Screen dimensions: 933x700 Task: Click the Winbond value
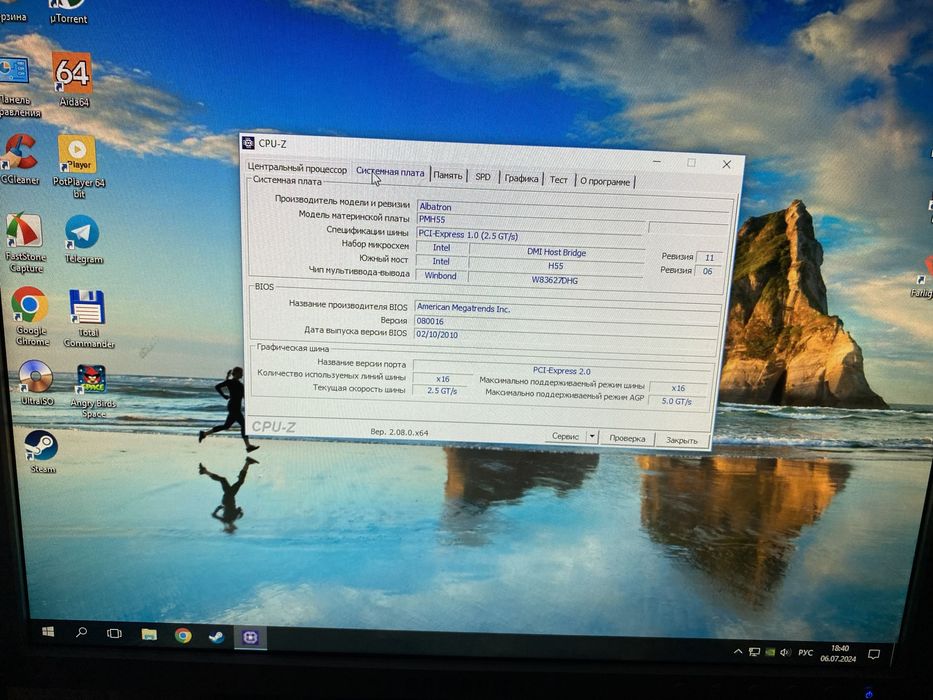click(x=440, y=276)
